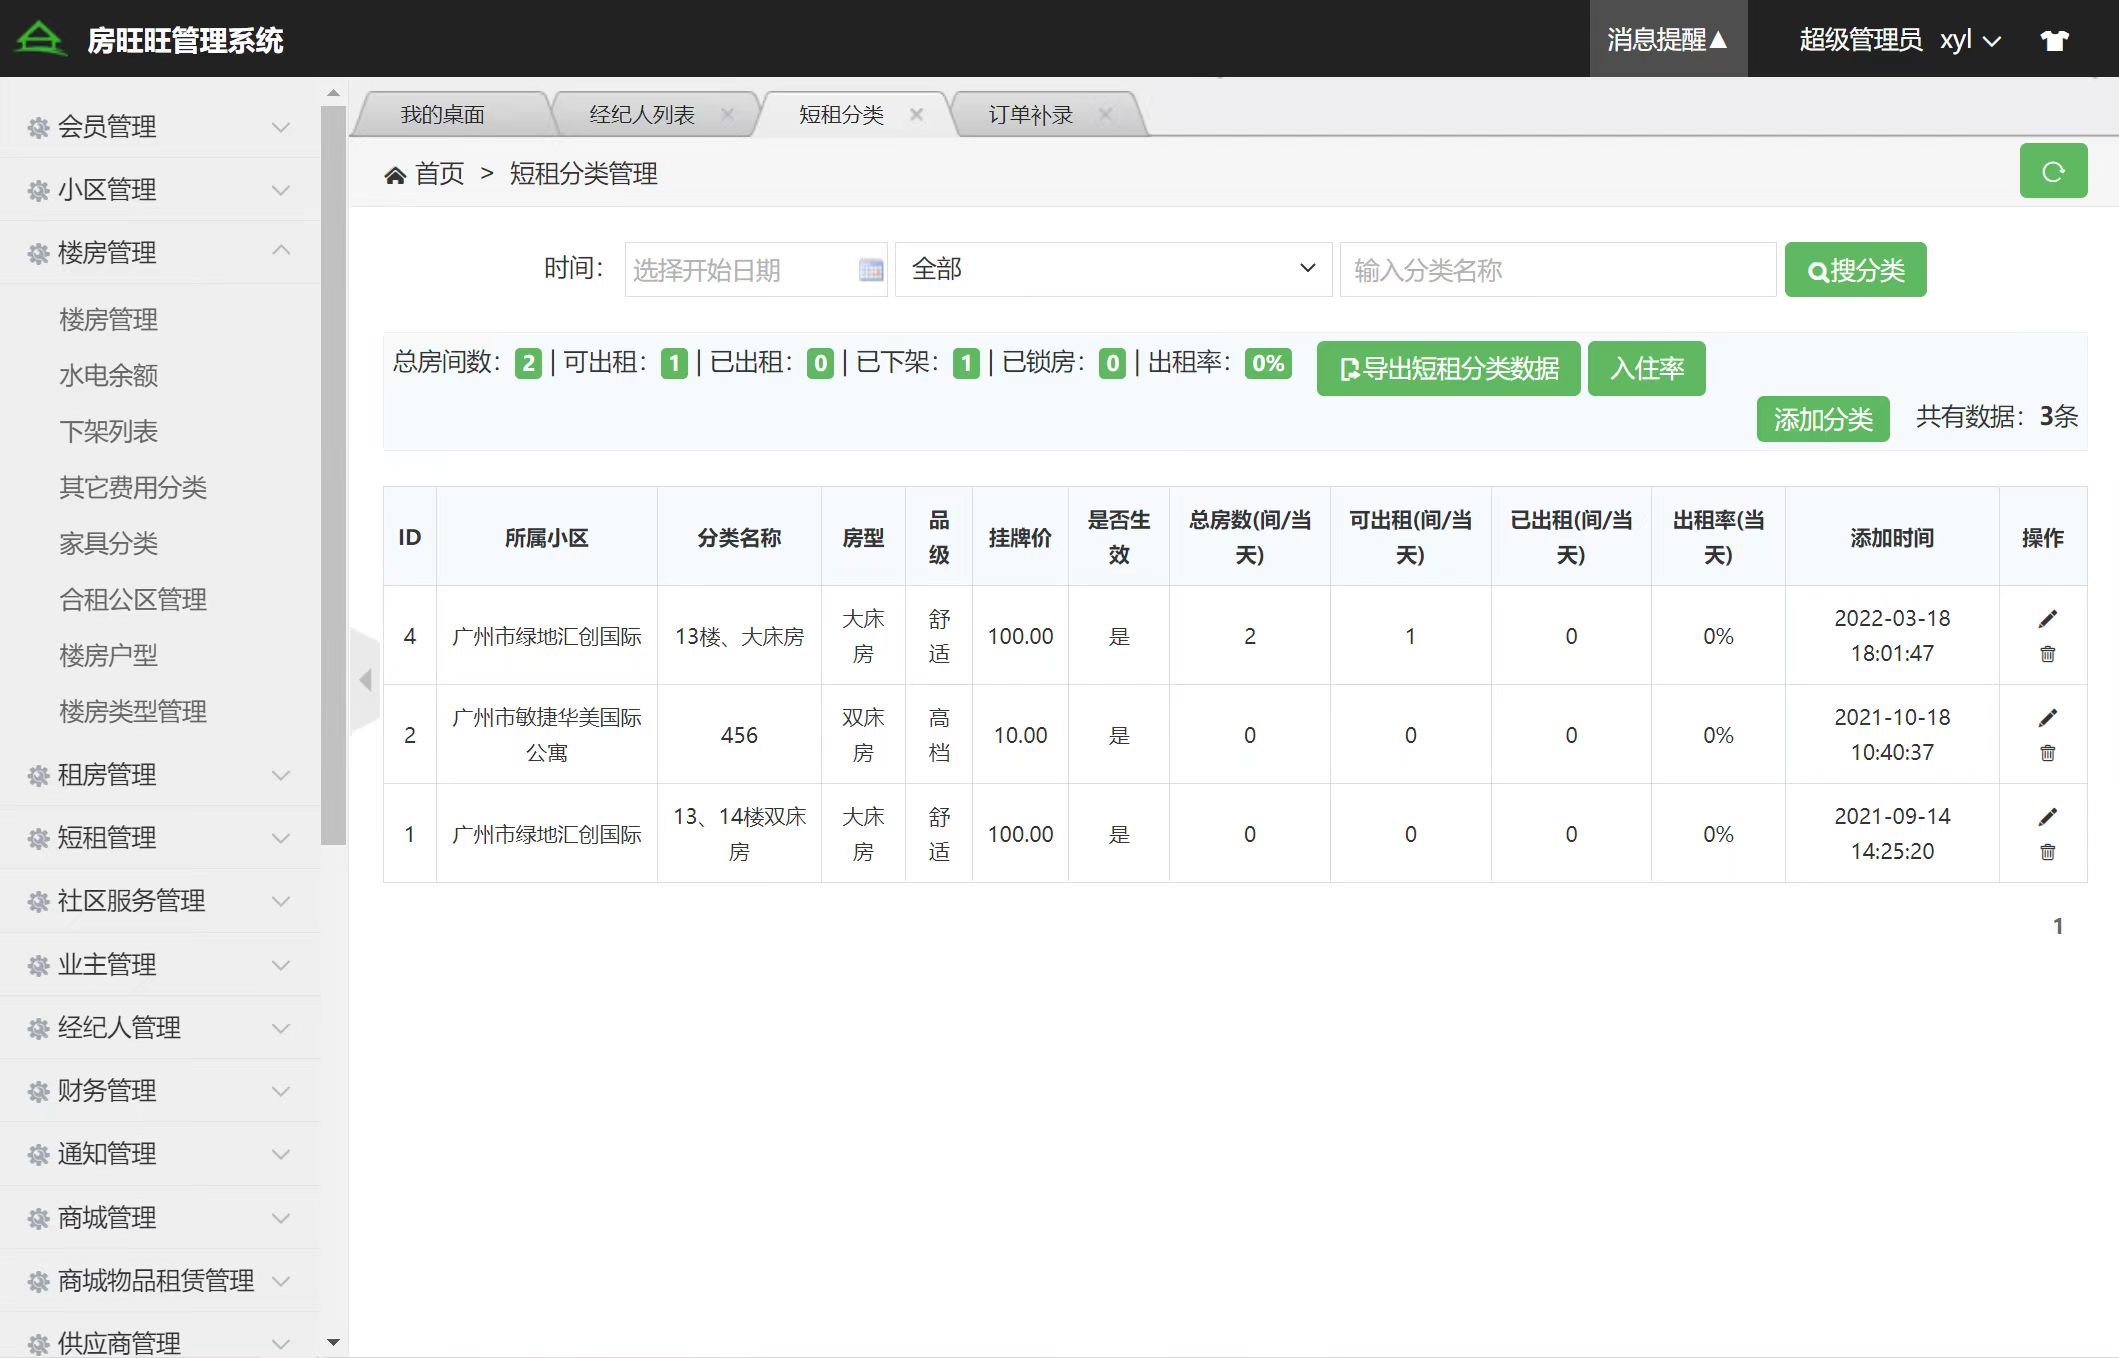2119x1358 pixels.
Task: Delete row ID 1 with trash icon
Action: [x=2047, y=852]
